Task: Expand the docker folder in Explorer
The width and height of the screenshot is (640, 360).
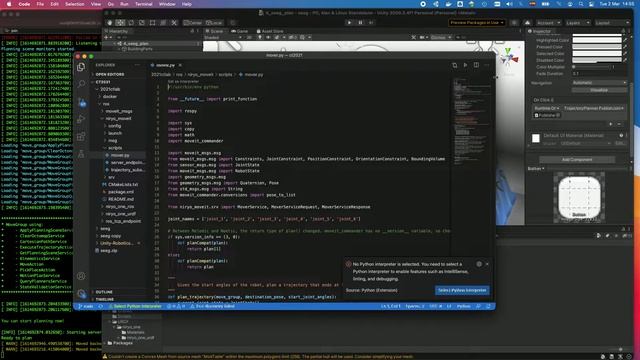Action: (x=110, y=96)
